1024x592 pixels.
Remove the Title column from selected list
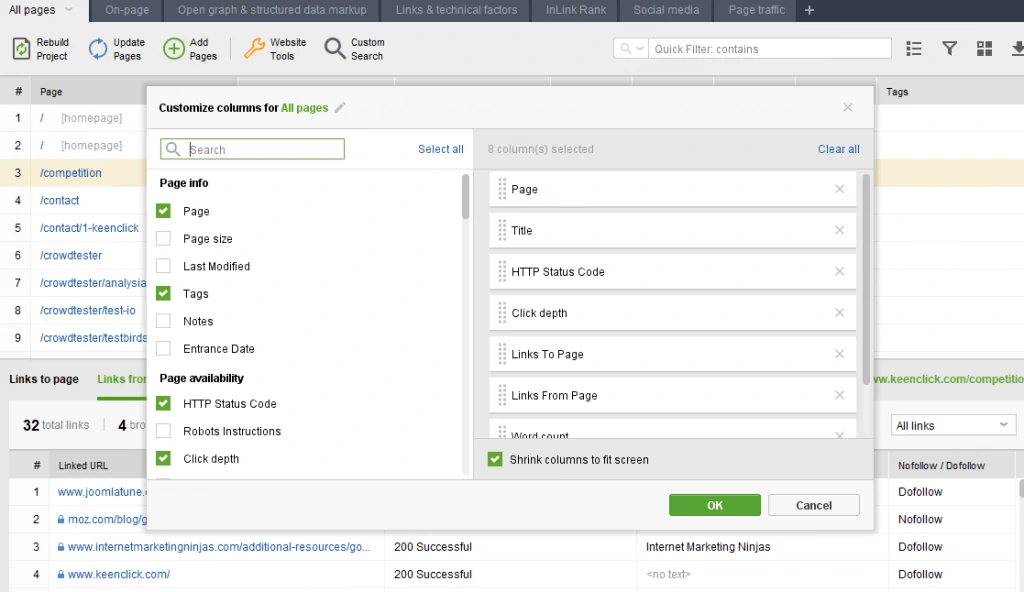[840, 230]
